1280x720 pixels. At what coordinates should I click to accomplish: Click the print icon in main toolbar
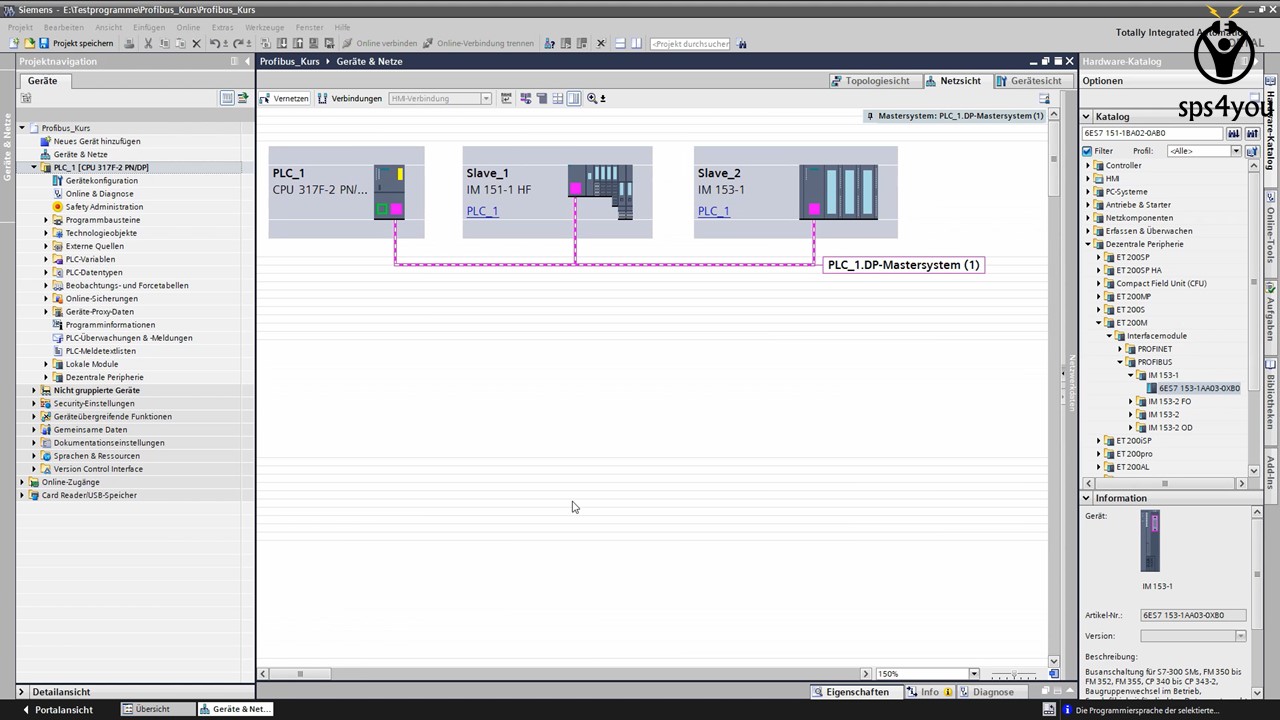(130, 44)
